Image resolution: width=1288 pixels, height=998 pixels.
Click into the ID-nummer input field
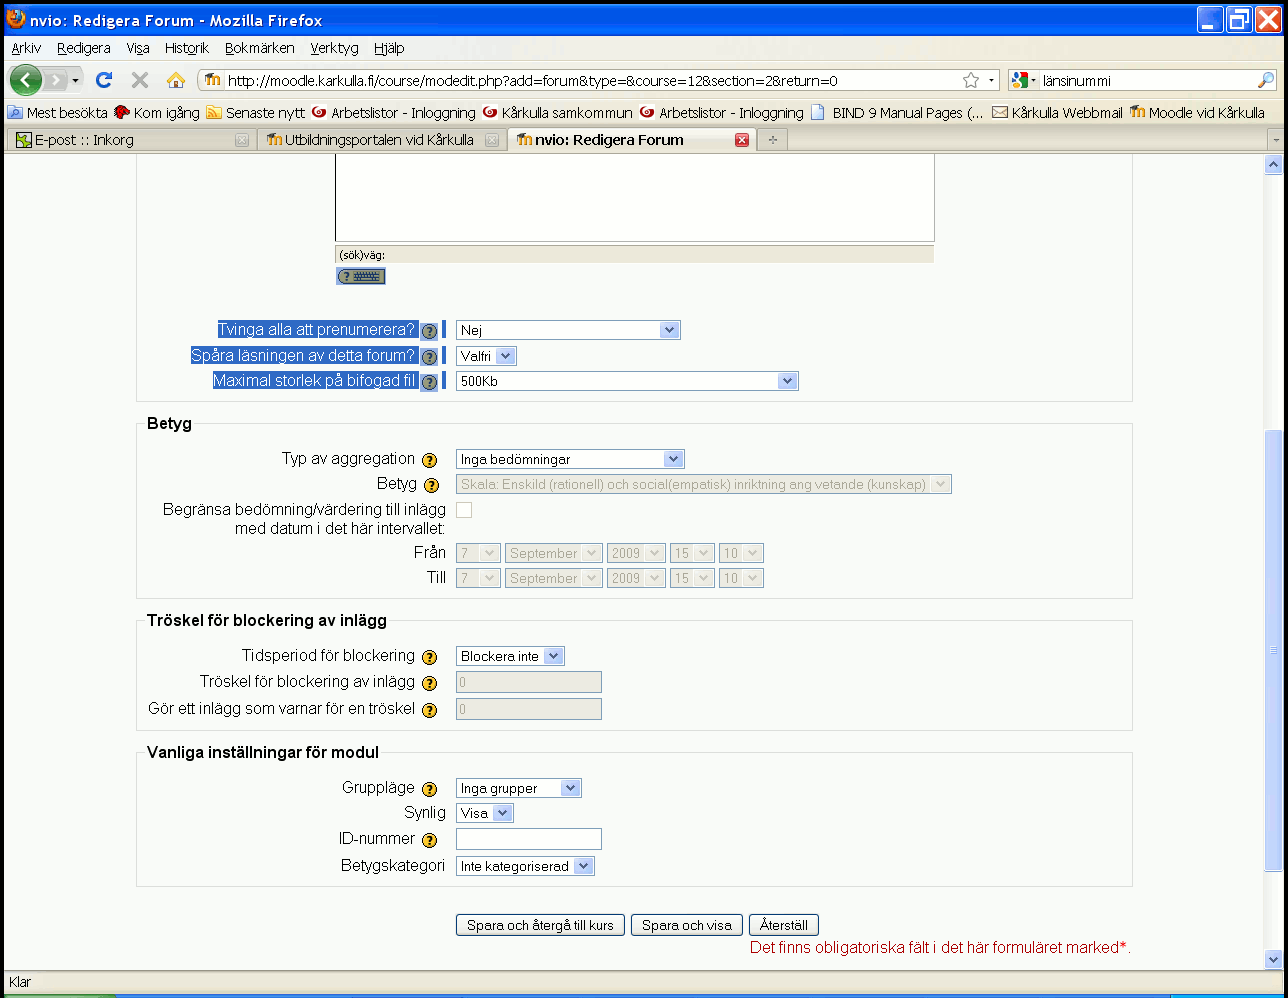point(529,839)
